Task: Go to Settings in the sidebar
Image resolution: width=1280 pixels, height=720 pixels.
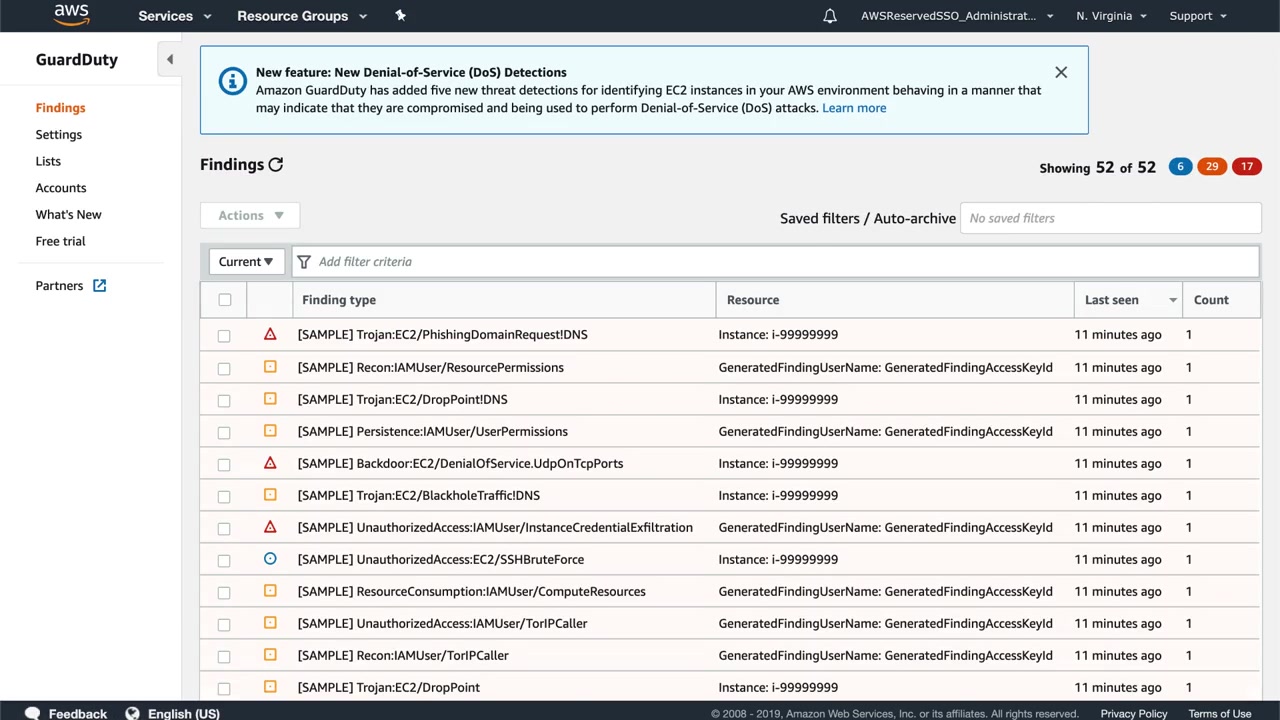Action: [x=59, y=134]
